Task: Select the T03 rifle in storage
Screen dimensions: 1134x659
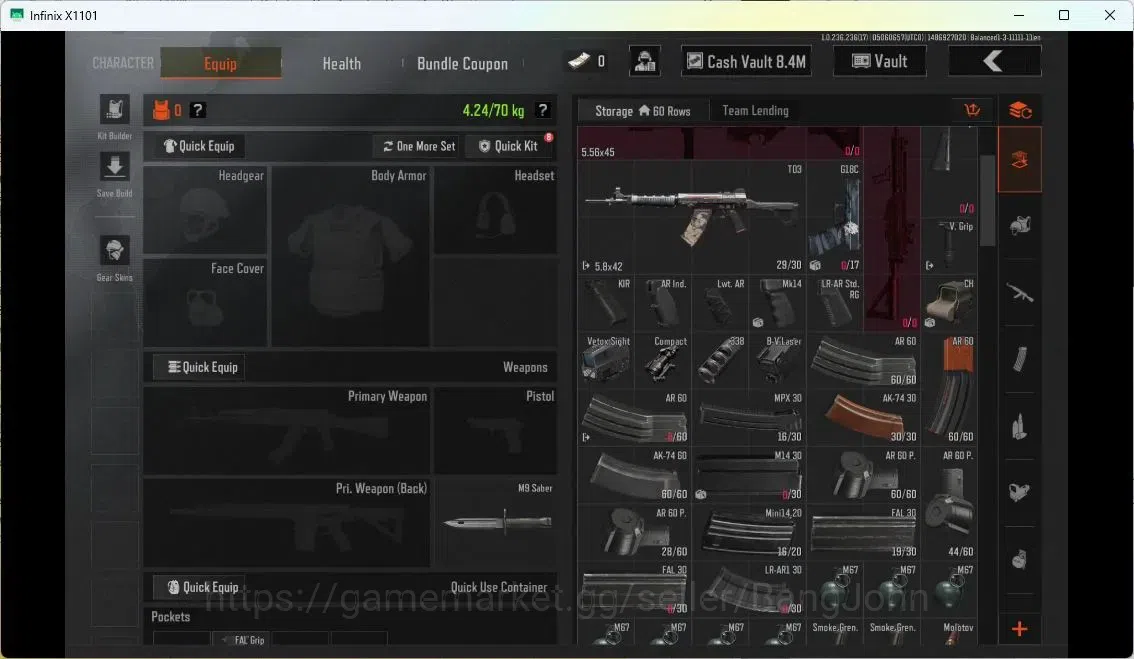Action: tap(691, 216)
